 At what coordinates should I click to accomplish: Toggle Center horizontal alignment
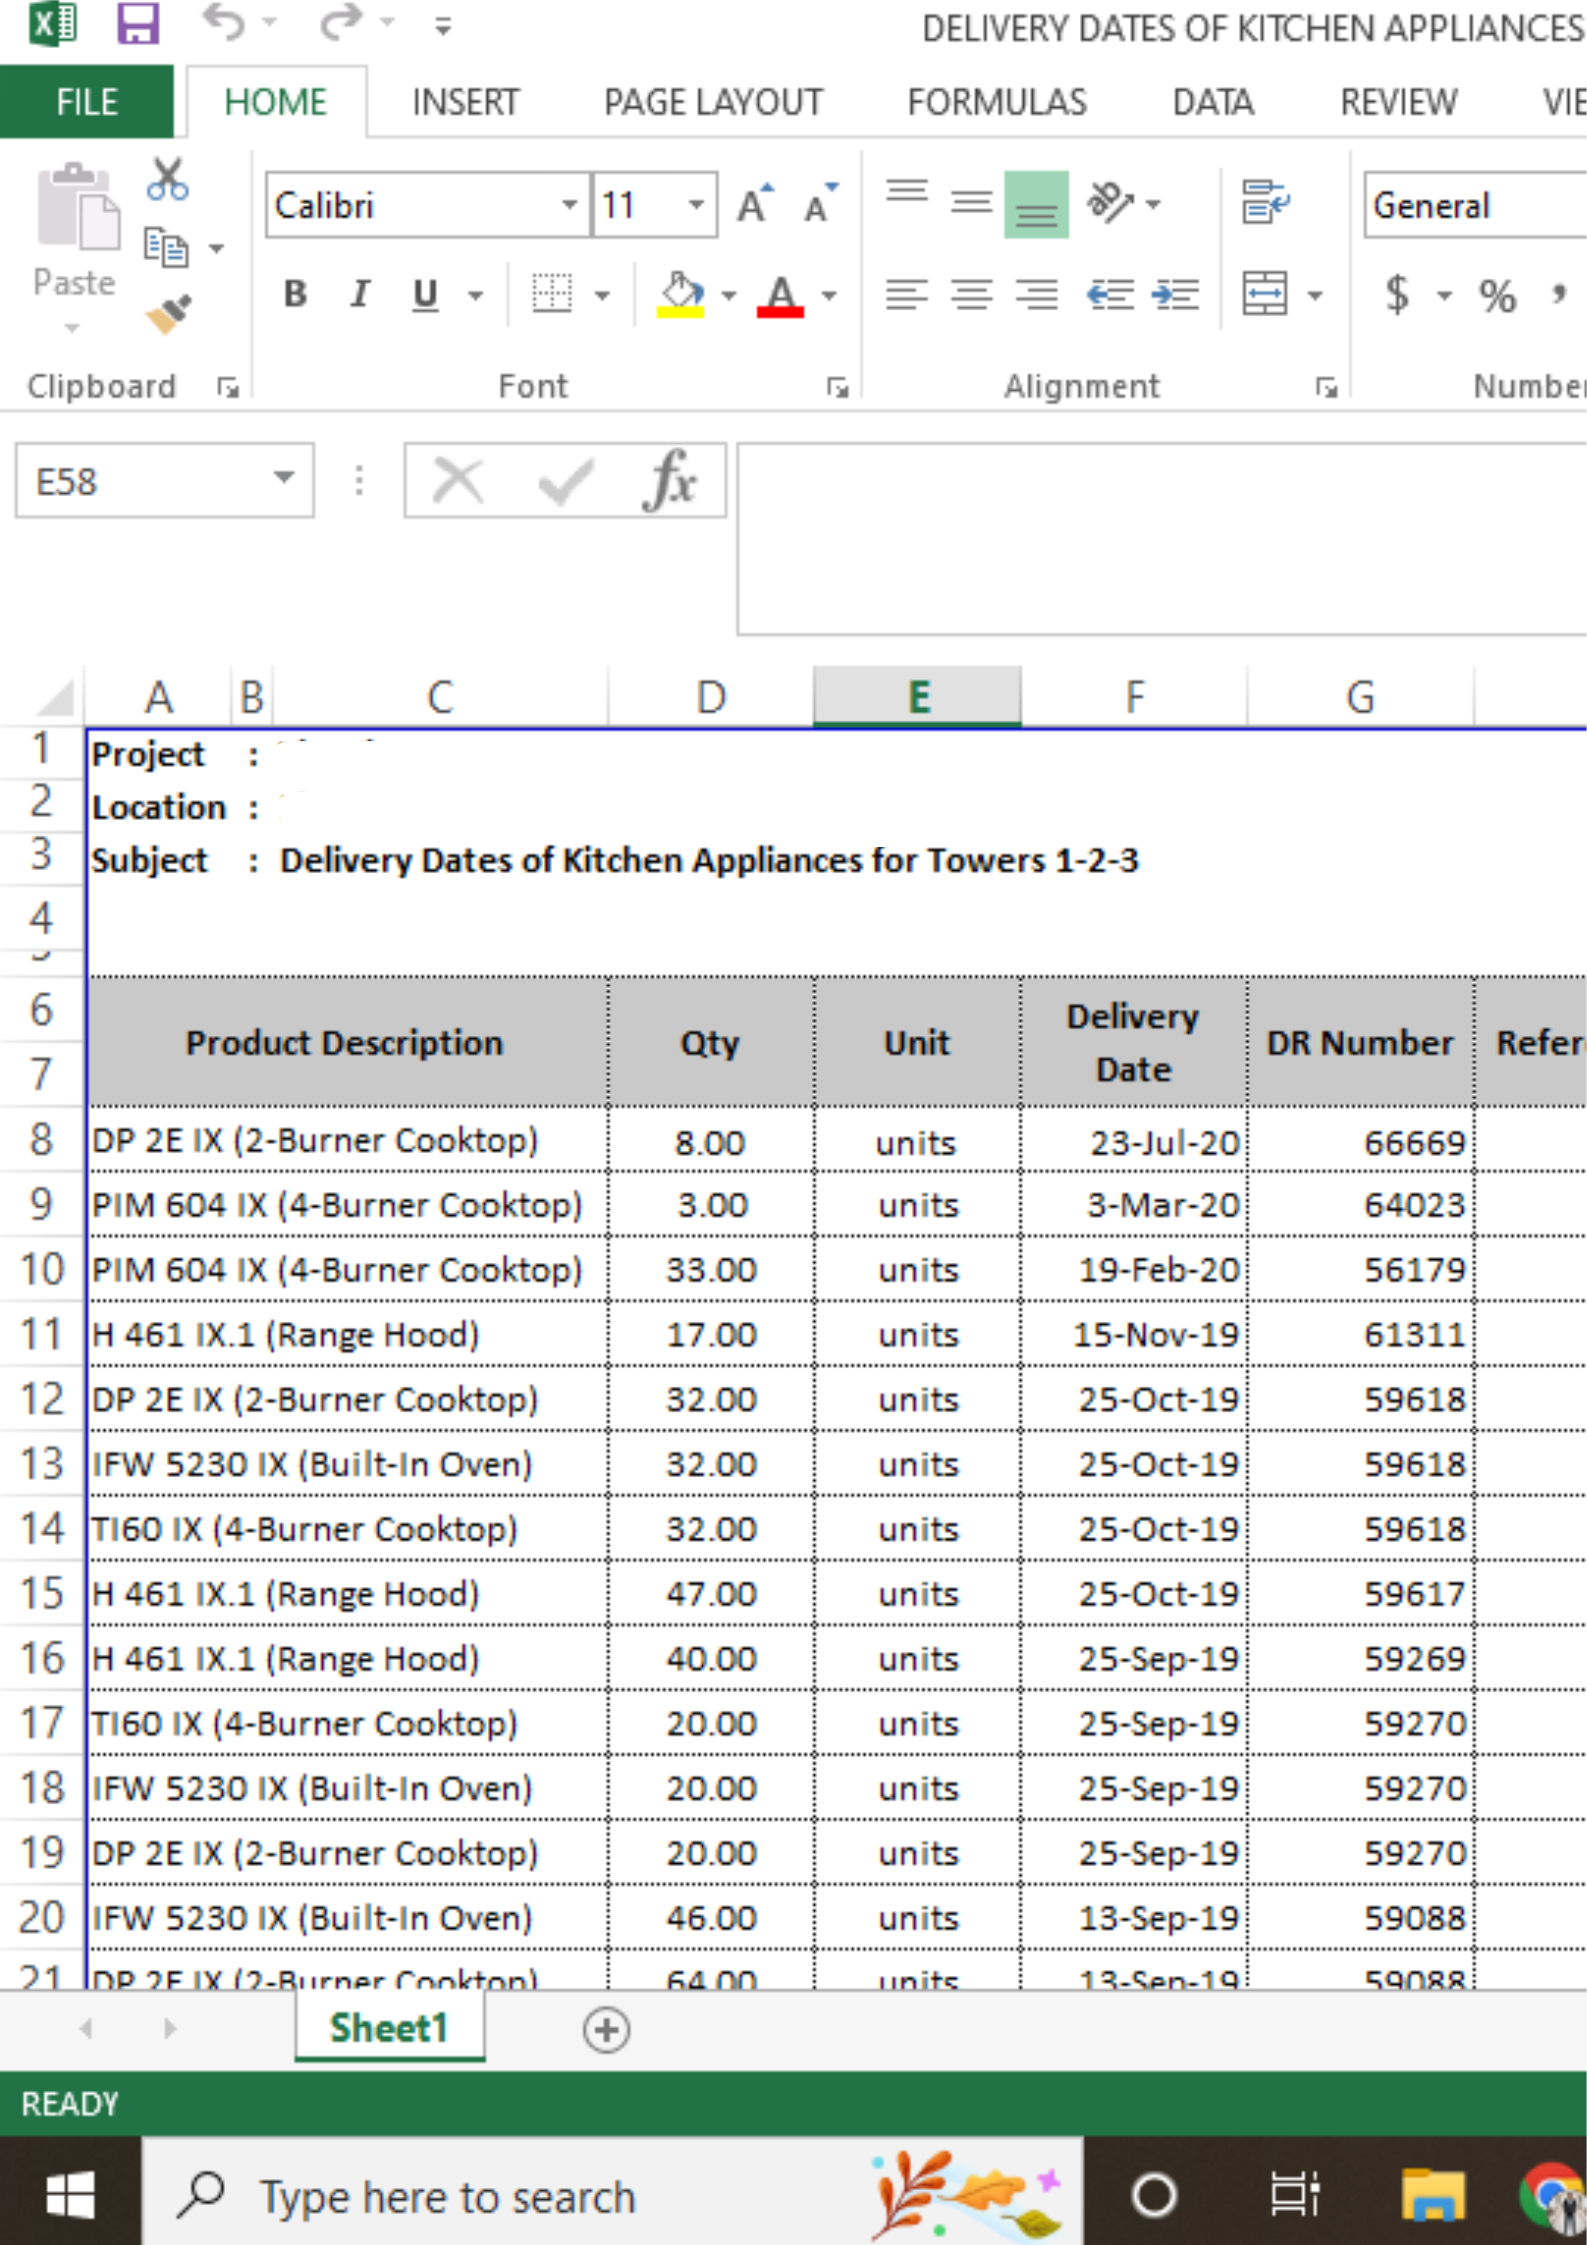[x=971, y=295]
